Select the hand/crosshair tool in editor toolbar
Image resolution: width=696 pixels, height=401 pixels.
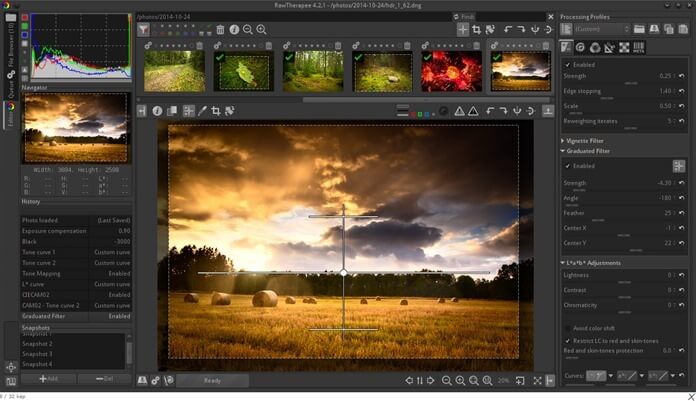(189, 111)
